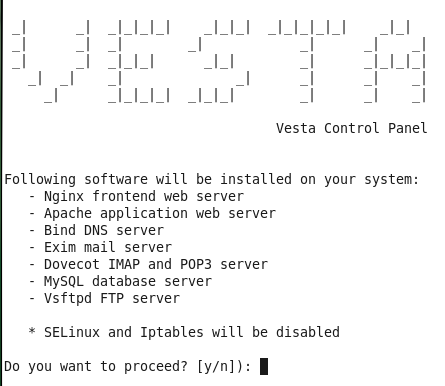Click the ASCII art letter S
Screen dimensions: 445x386
(x=219, y=62)
